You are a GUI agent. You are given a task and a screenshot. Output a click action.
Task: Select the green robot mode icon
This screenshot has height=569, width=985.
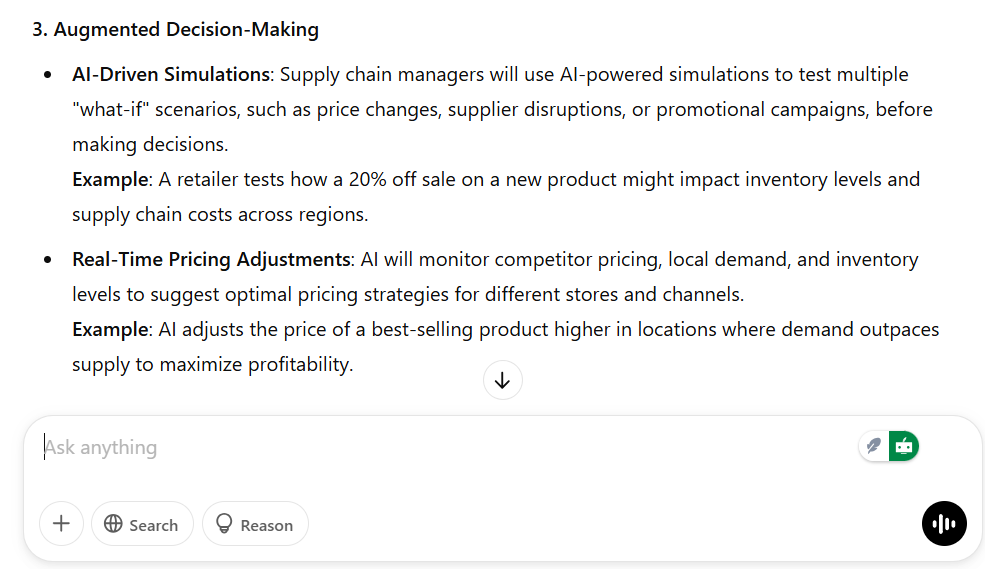(904, 447)
